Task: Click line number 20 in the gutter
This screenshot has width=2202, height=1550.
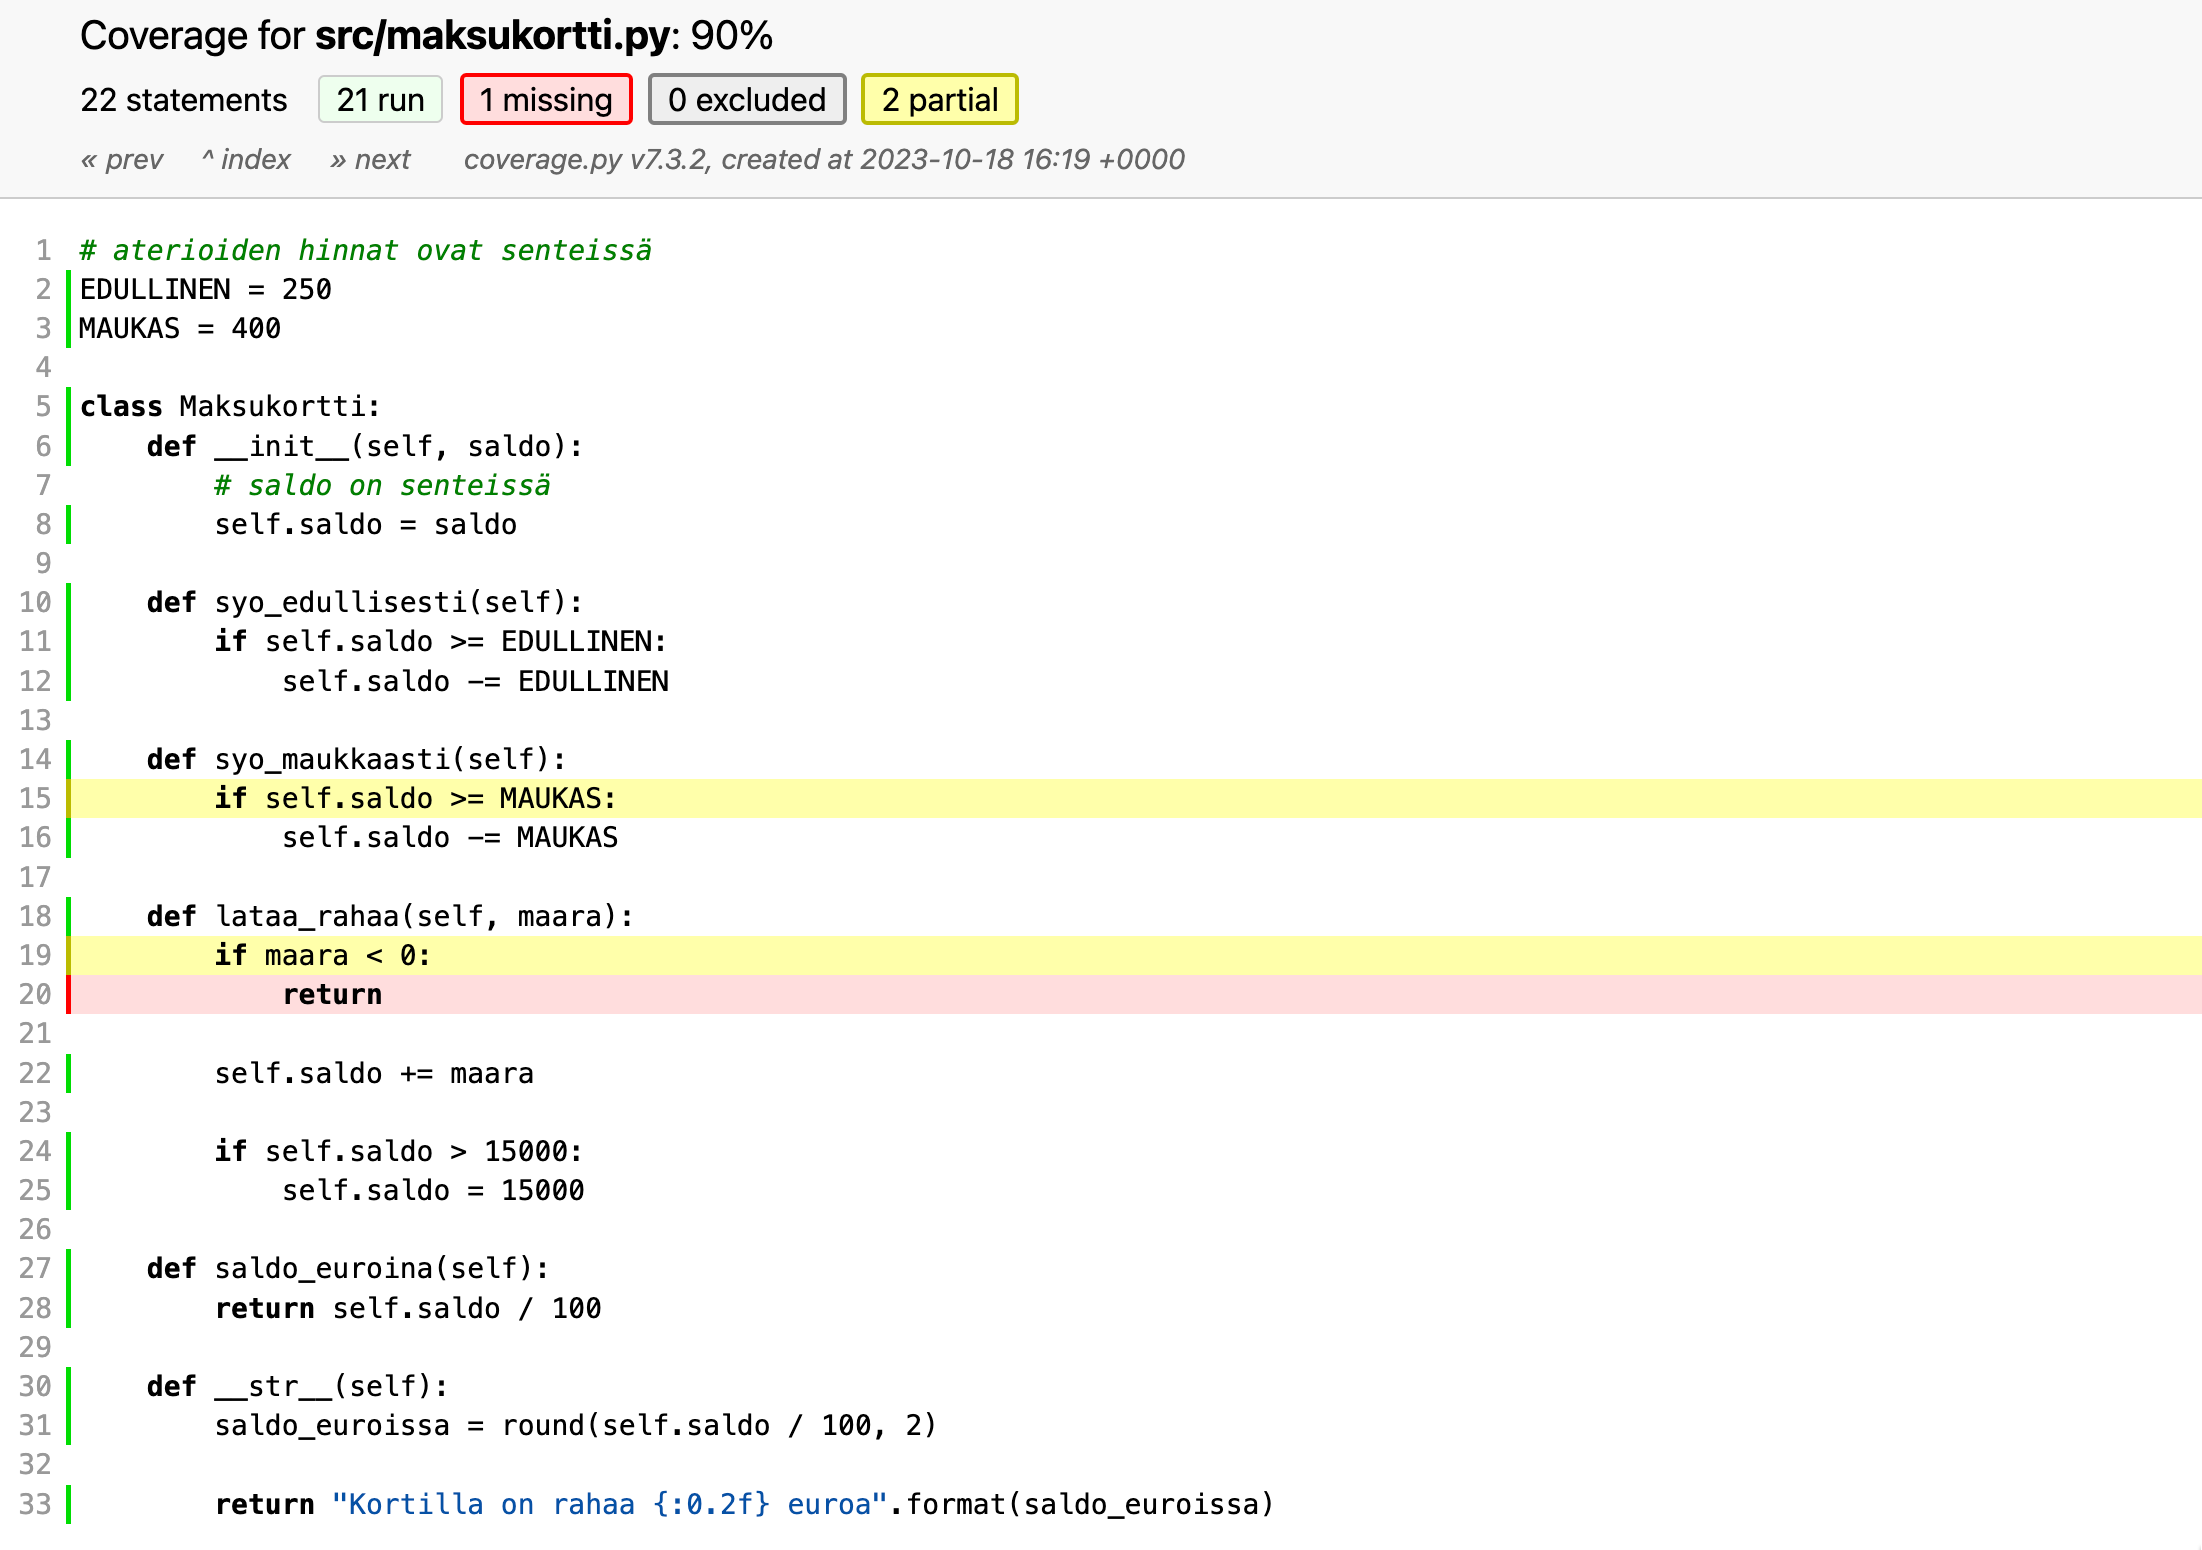Action: pyautogui.click(x=35, y=994)
